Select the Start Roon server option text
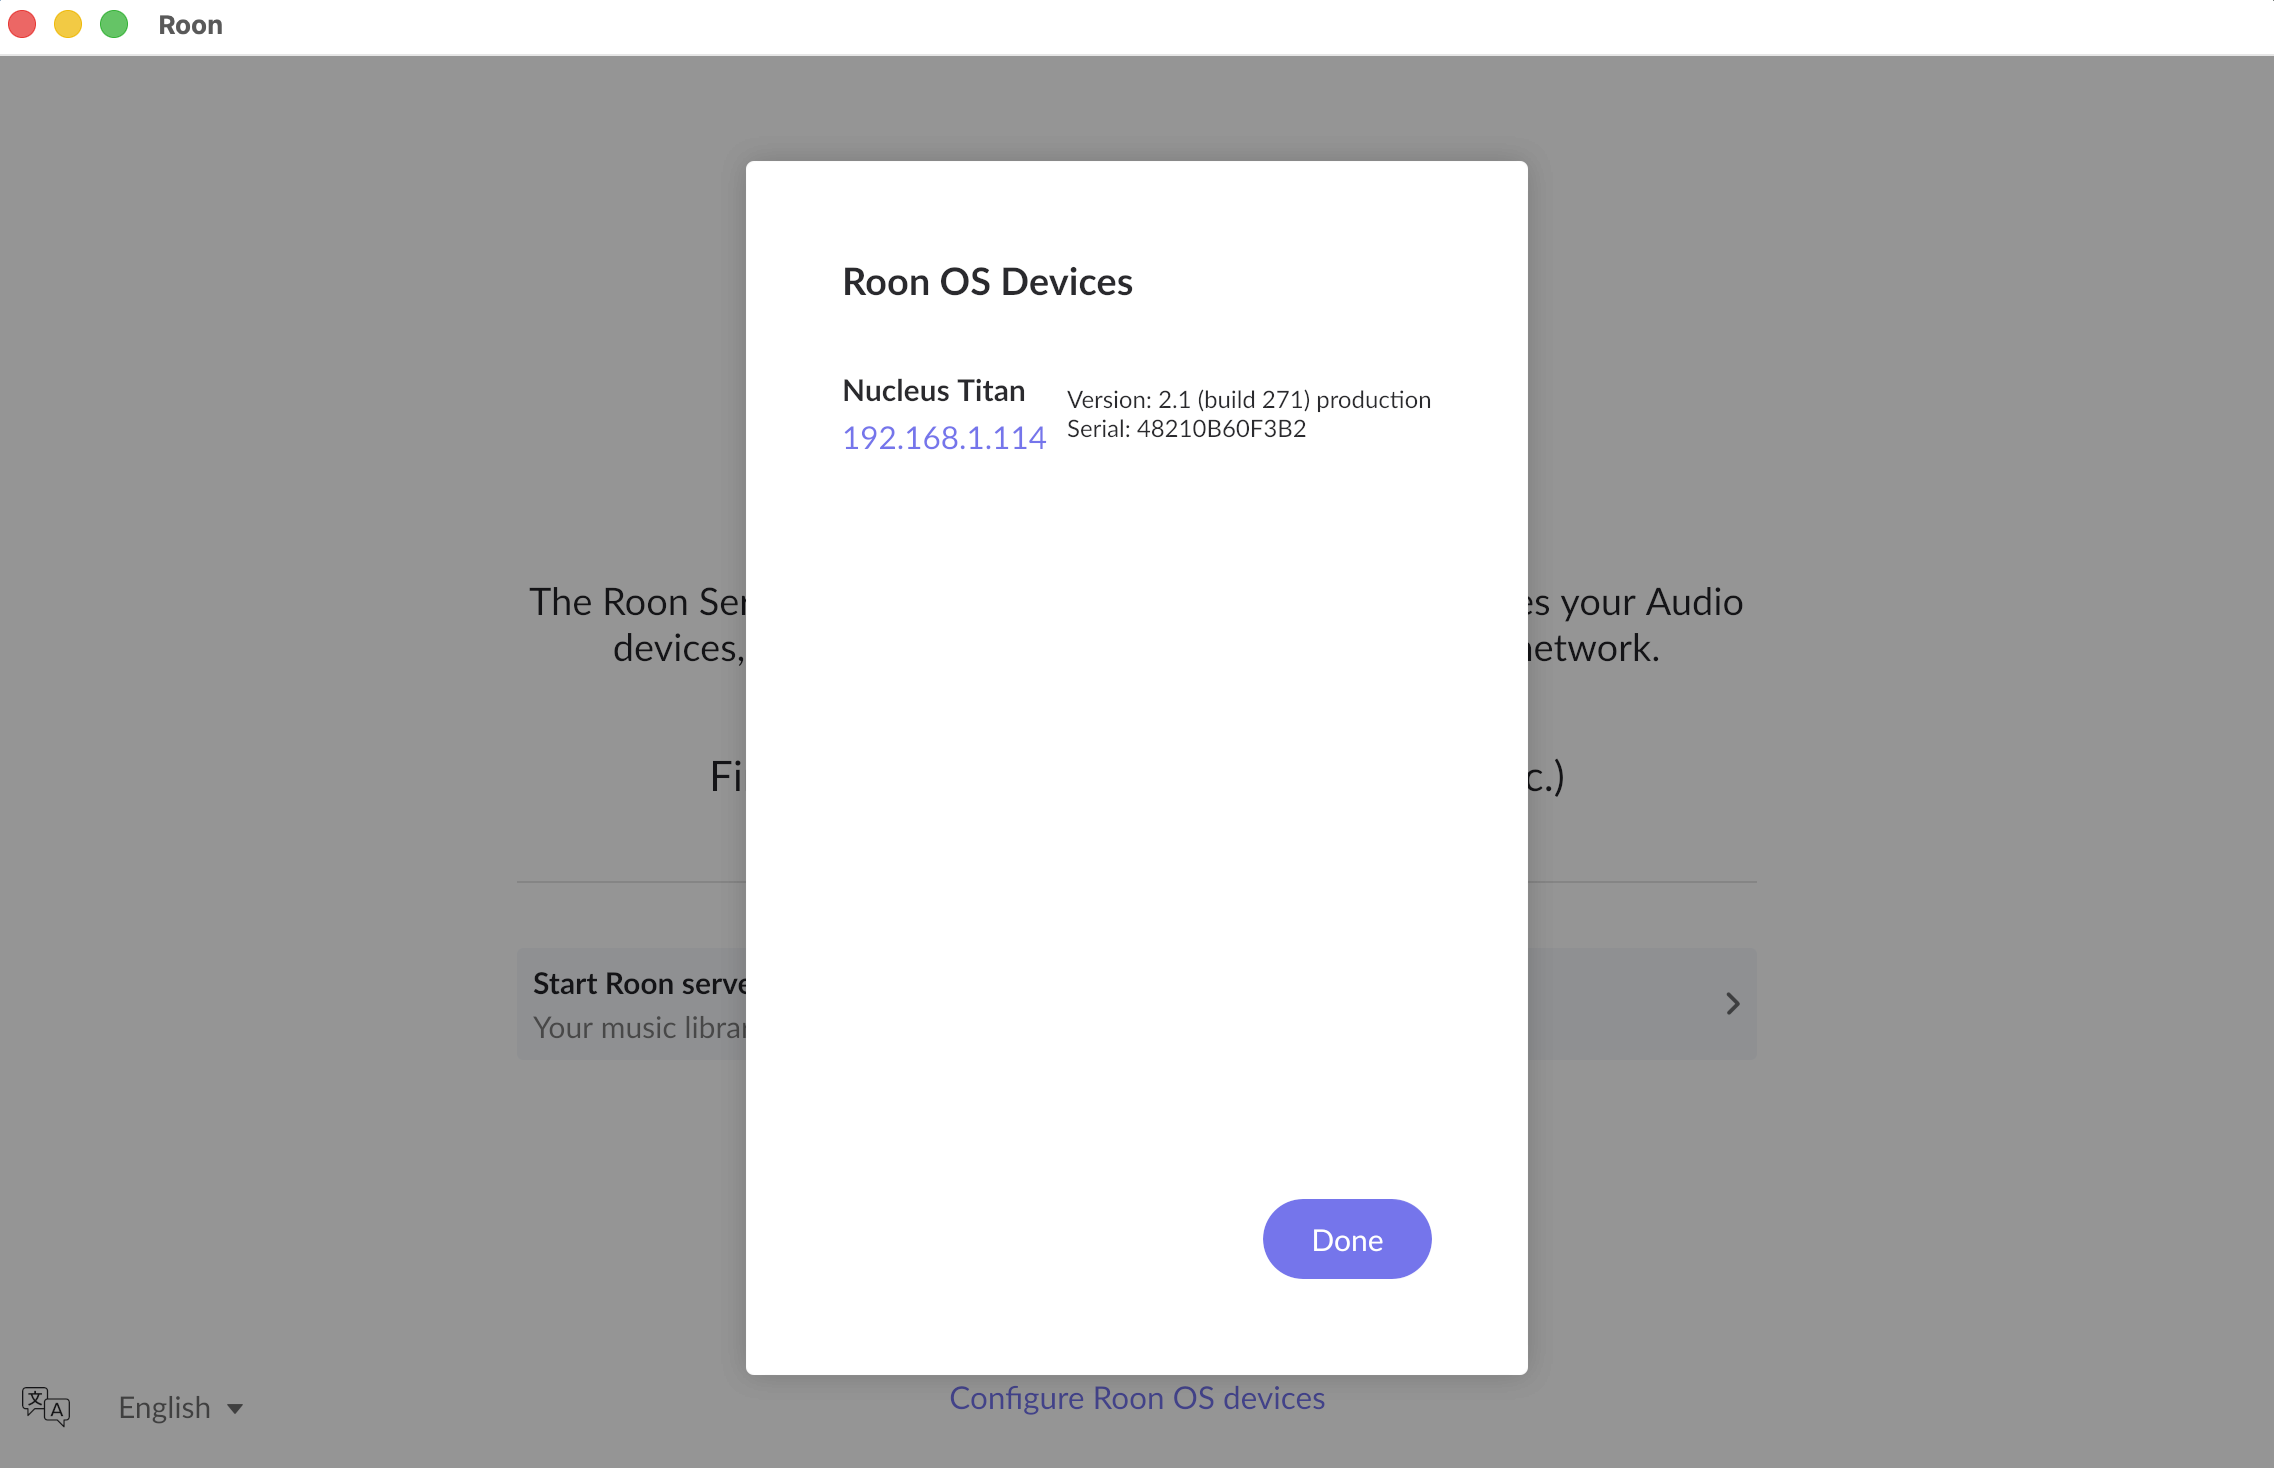The width and height of the screenshot is (2274, 1468). click(x=640, y=984)
